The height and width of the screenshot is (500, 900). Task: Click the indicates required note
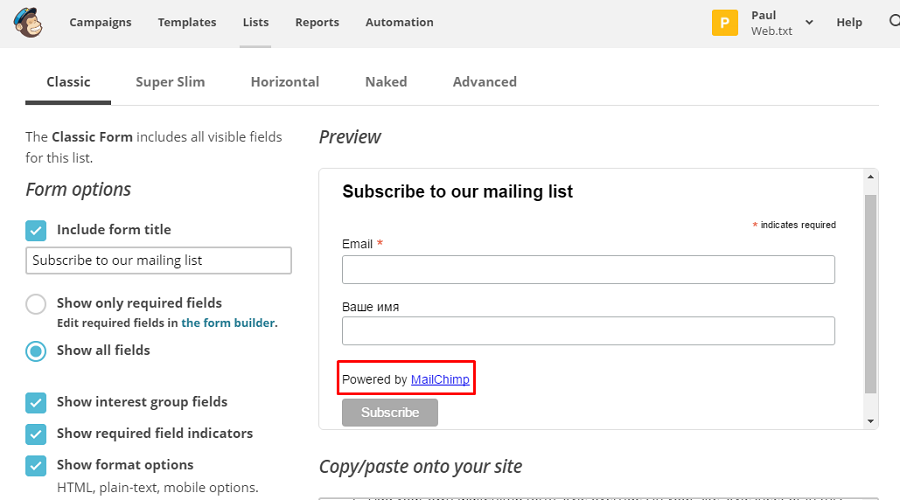[x=794, y=225]
